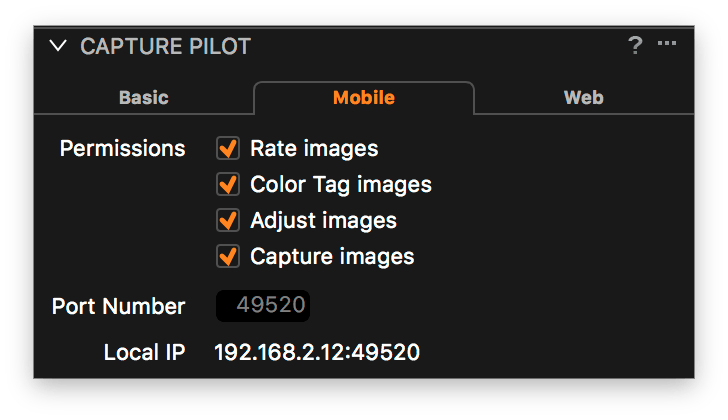Open the Web tab
The height and width of the screenshot is (420, 728).
point(584,97)
